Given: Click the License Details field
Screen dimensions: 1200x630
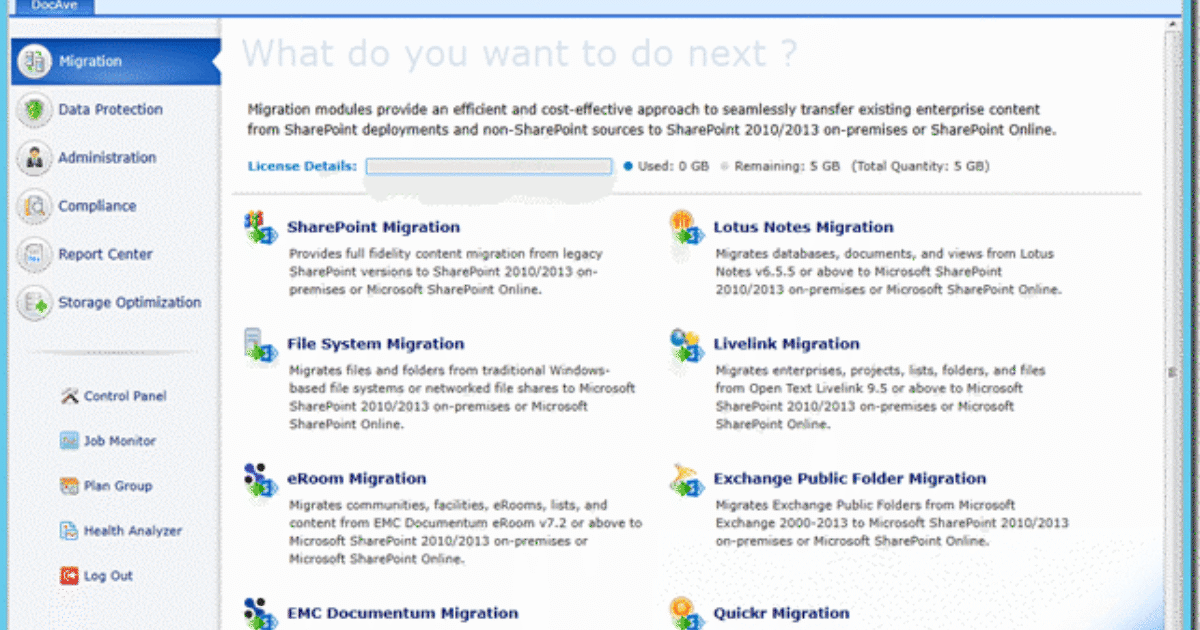Looking at the screenshot, I should click(489, 166).
